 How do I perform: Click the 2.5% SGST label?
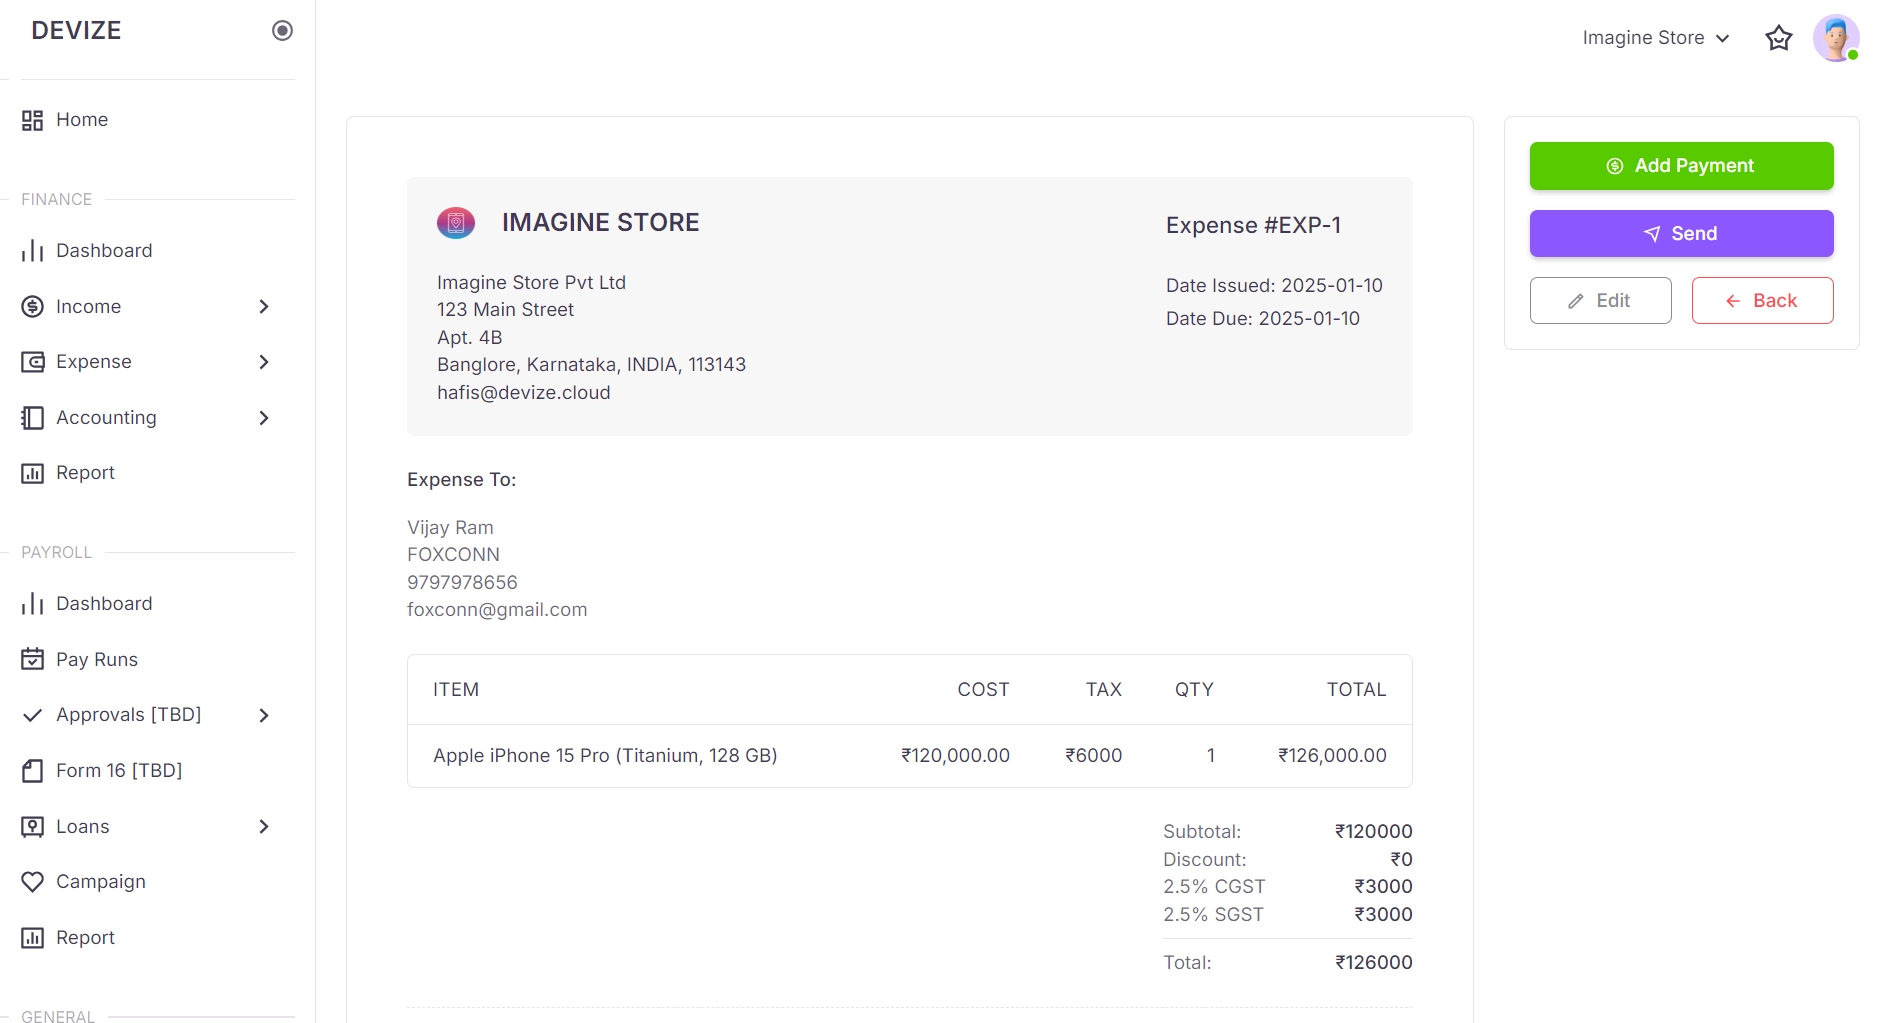pos(1213,915)
